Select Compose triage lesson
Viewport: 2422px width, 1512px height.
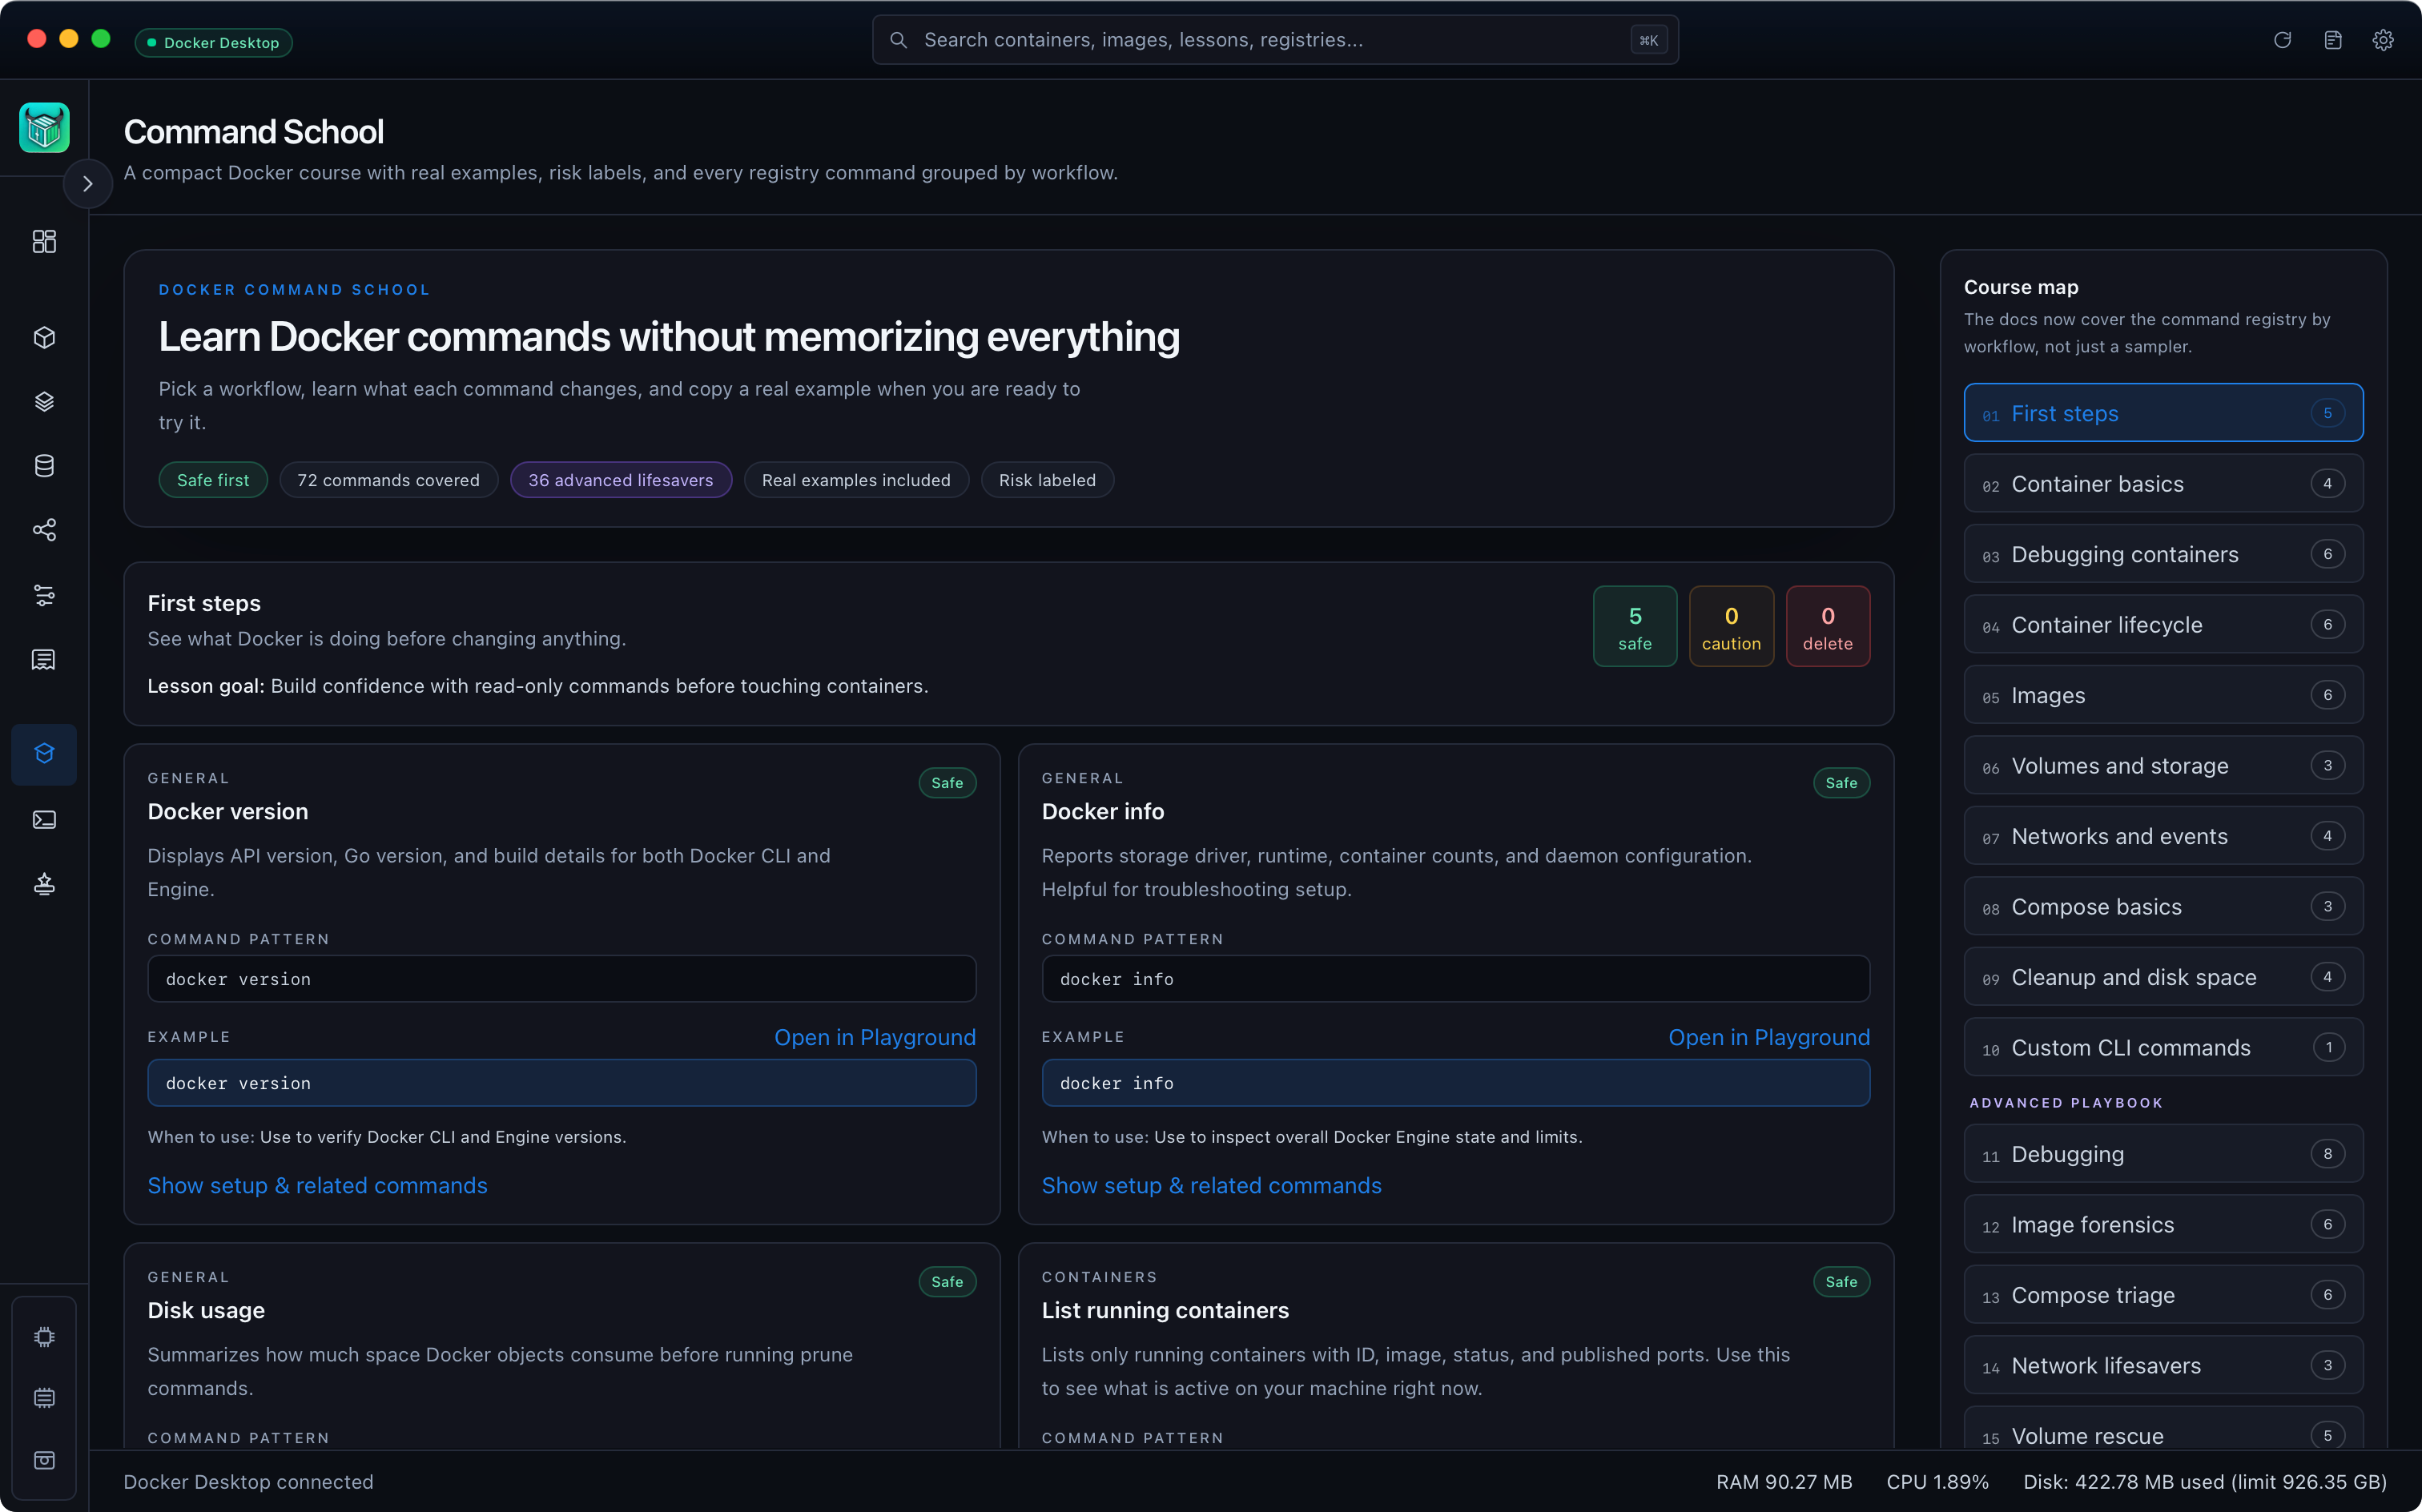(x=2163, y=1295)
